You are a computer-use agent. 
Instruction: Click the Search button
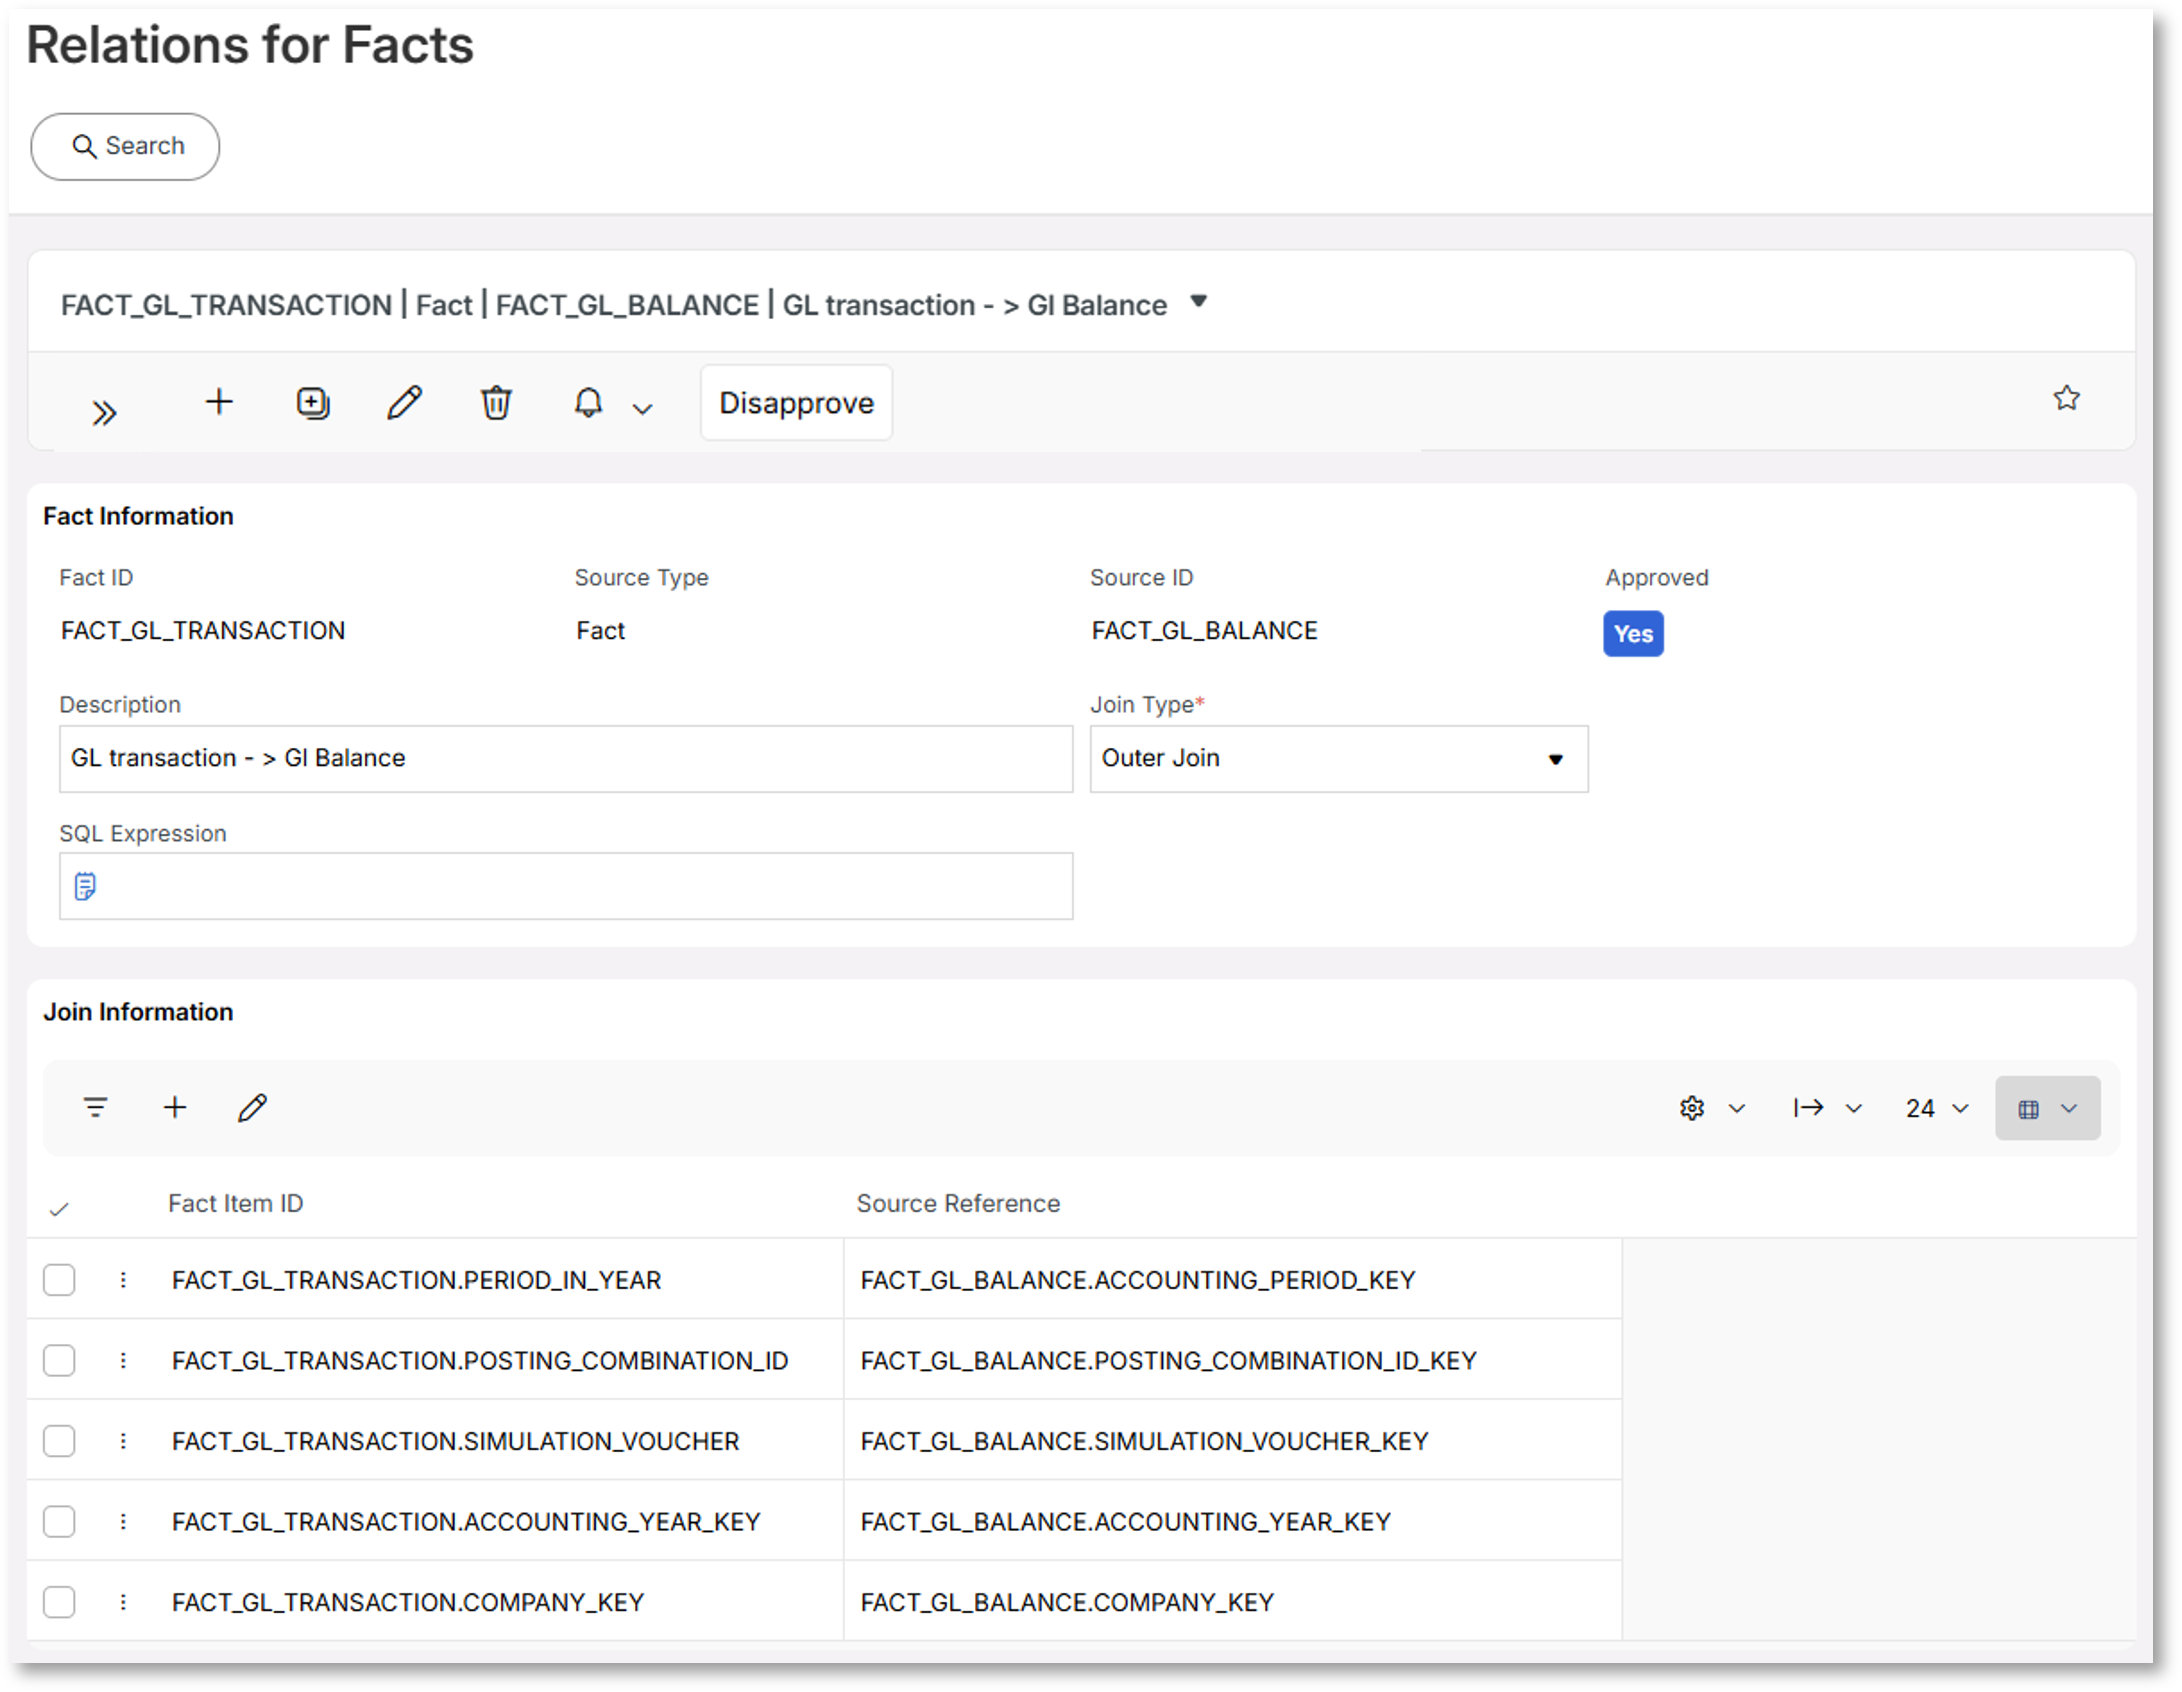pyautogui.click(x=125, y=146)
